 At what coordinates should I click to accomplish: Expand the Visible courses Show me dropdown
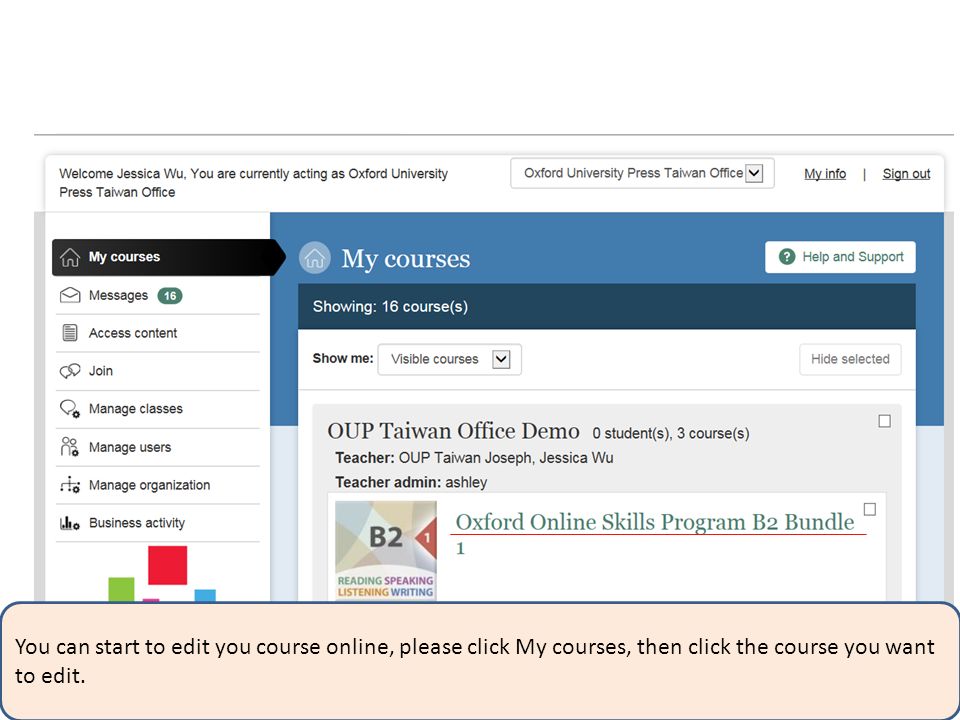tap(449, 359)
